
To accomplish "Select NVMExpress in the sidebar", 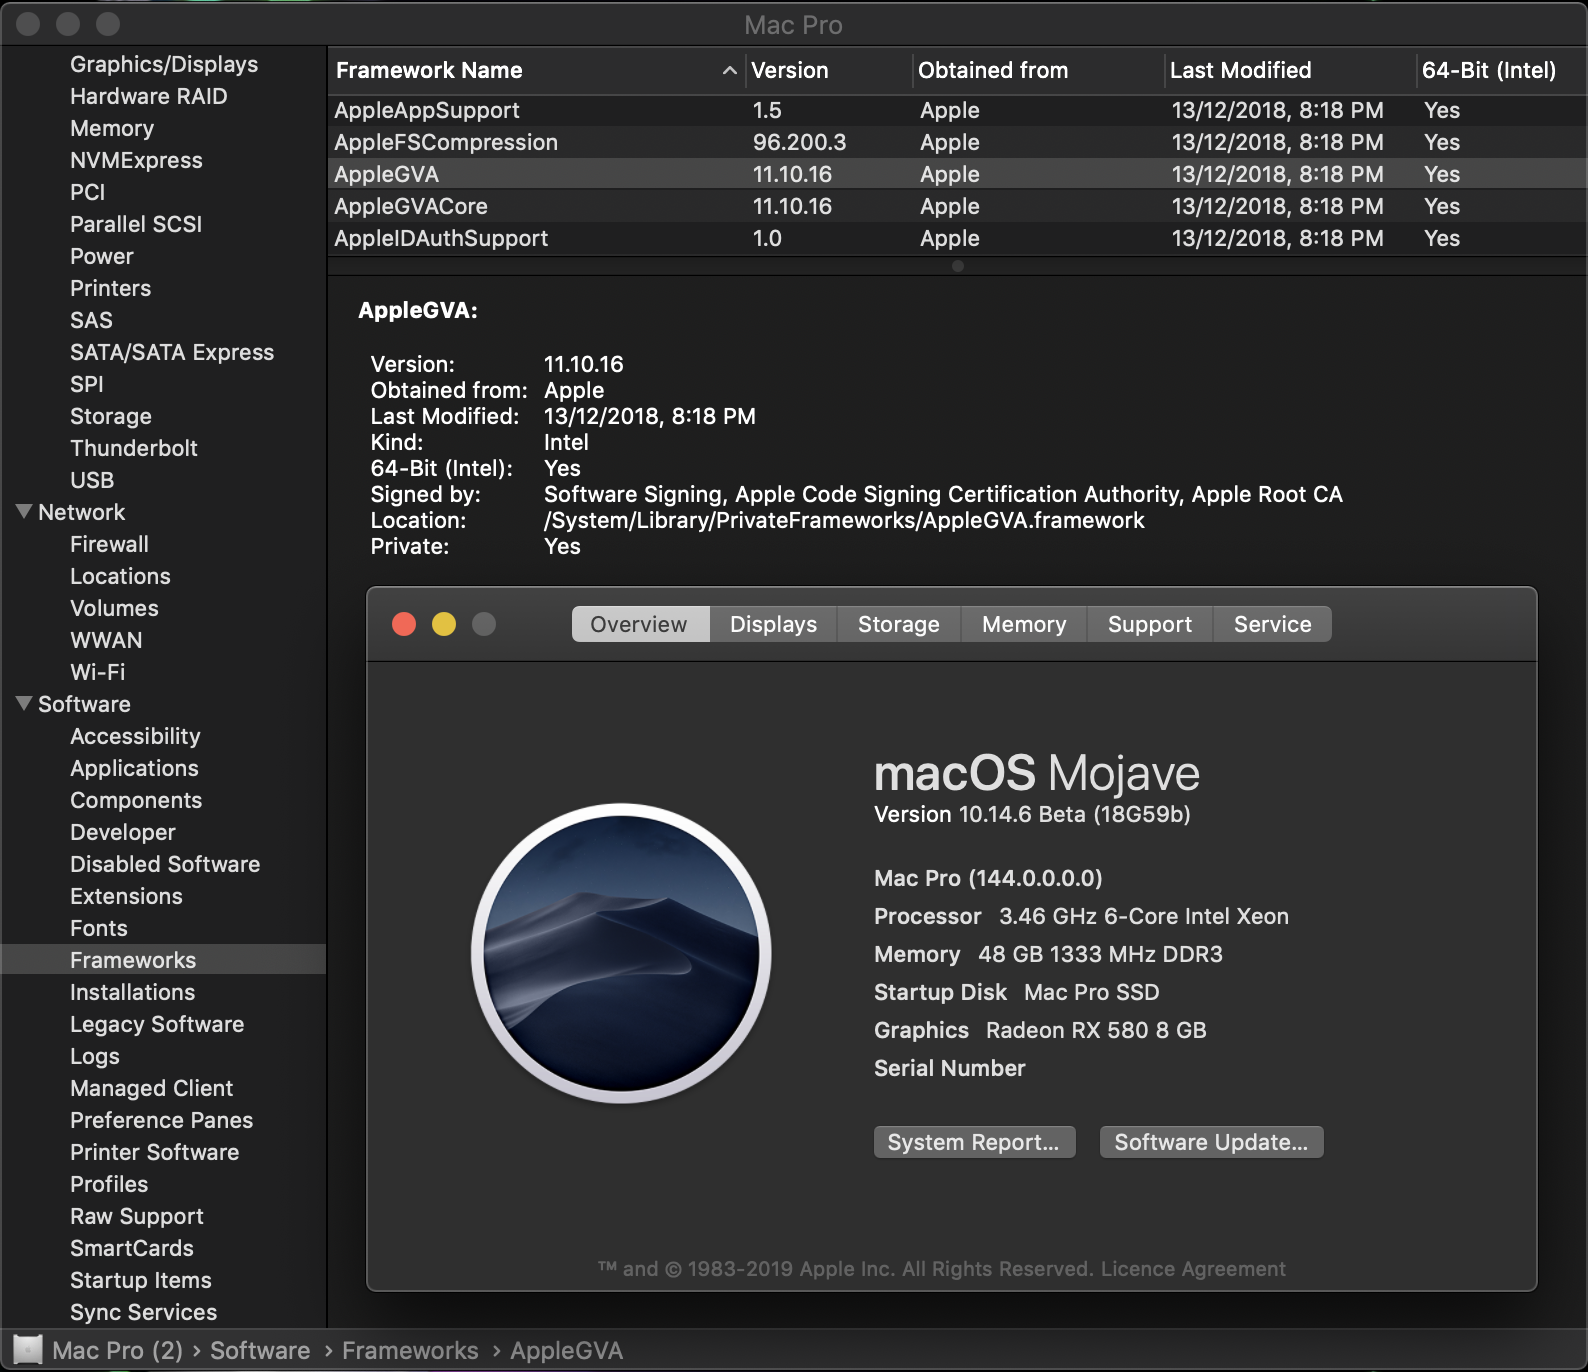I will click(136, 160).
